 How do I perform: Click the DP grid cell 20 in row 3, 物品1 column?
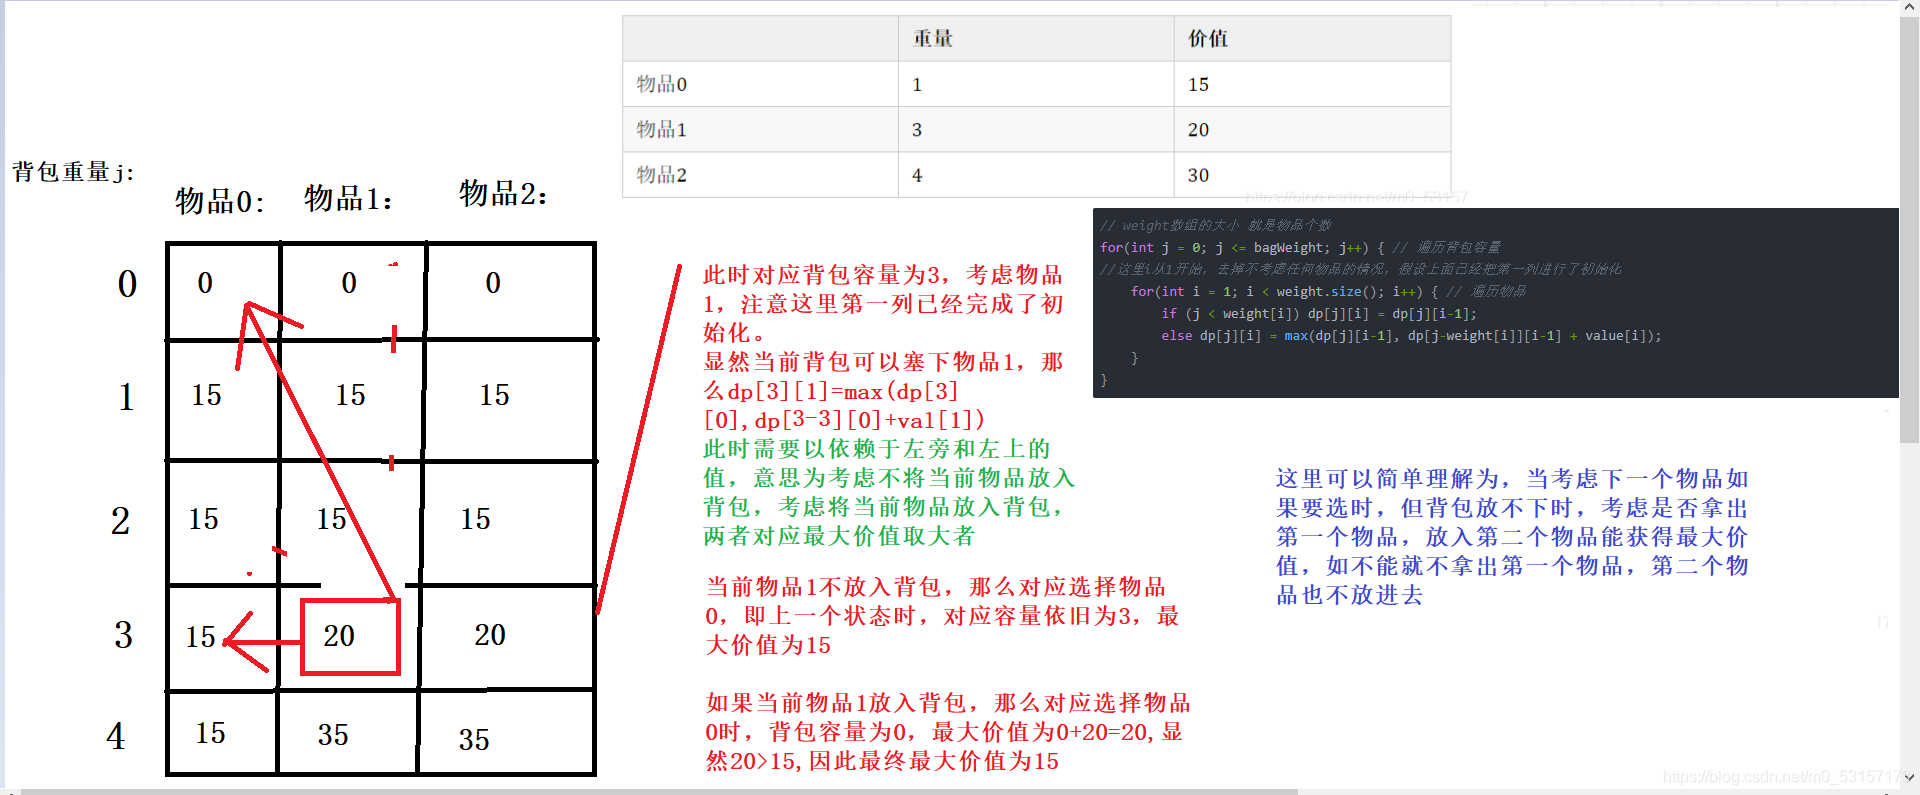click(339, 636)
